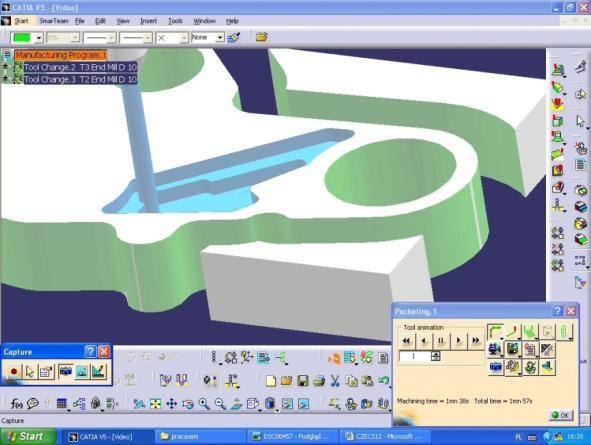591x445 pixels.
Task: Click the floppy disk save icon in Pocketing.1
Action: [x=513, y=350]
